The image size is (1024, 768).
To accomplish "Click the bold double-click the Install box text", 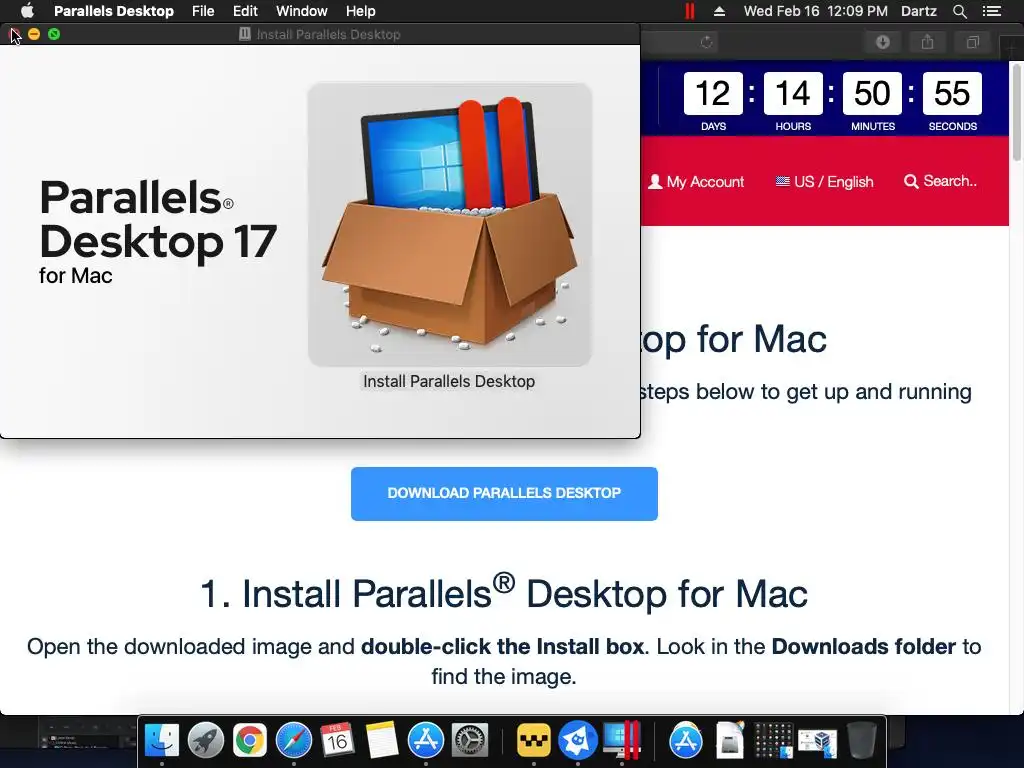I will pyautogui.click(x=503, y=646).
